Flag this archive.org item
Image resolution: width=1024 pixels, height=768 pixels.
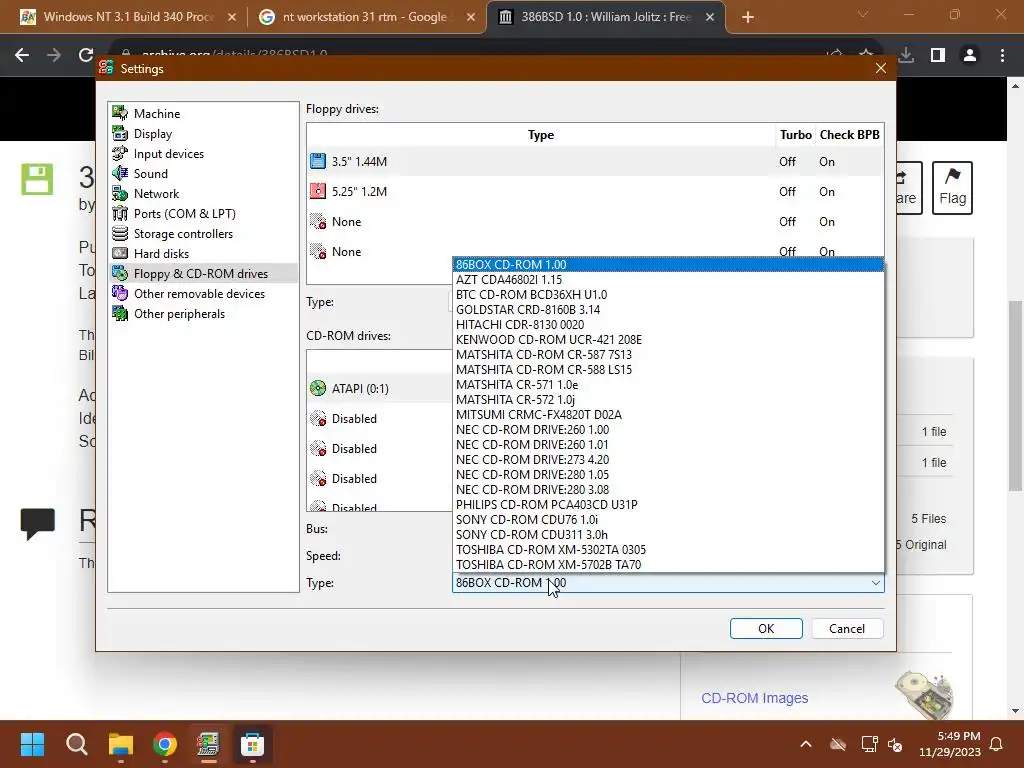(952, 187)
